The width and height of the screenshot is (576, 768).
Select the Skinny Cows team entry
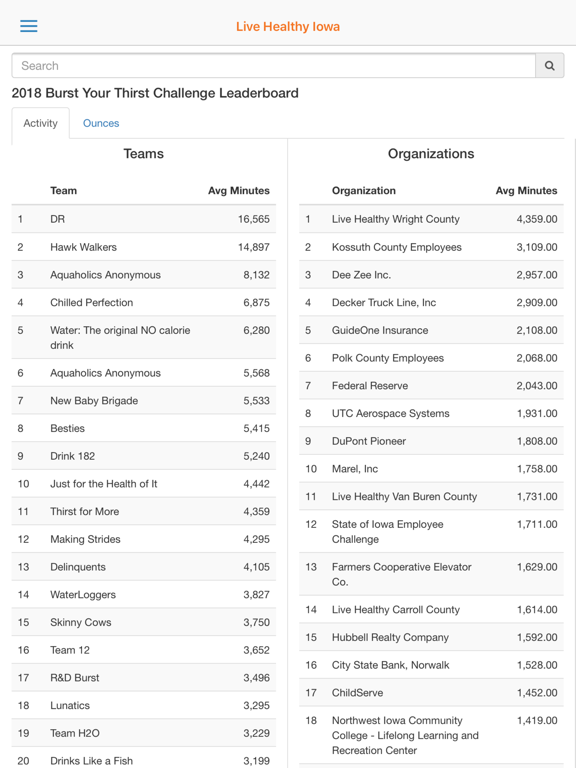tap(144, 622)
